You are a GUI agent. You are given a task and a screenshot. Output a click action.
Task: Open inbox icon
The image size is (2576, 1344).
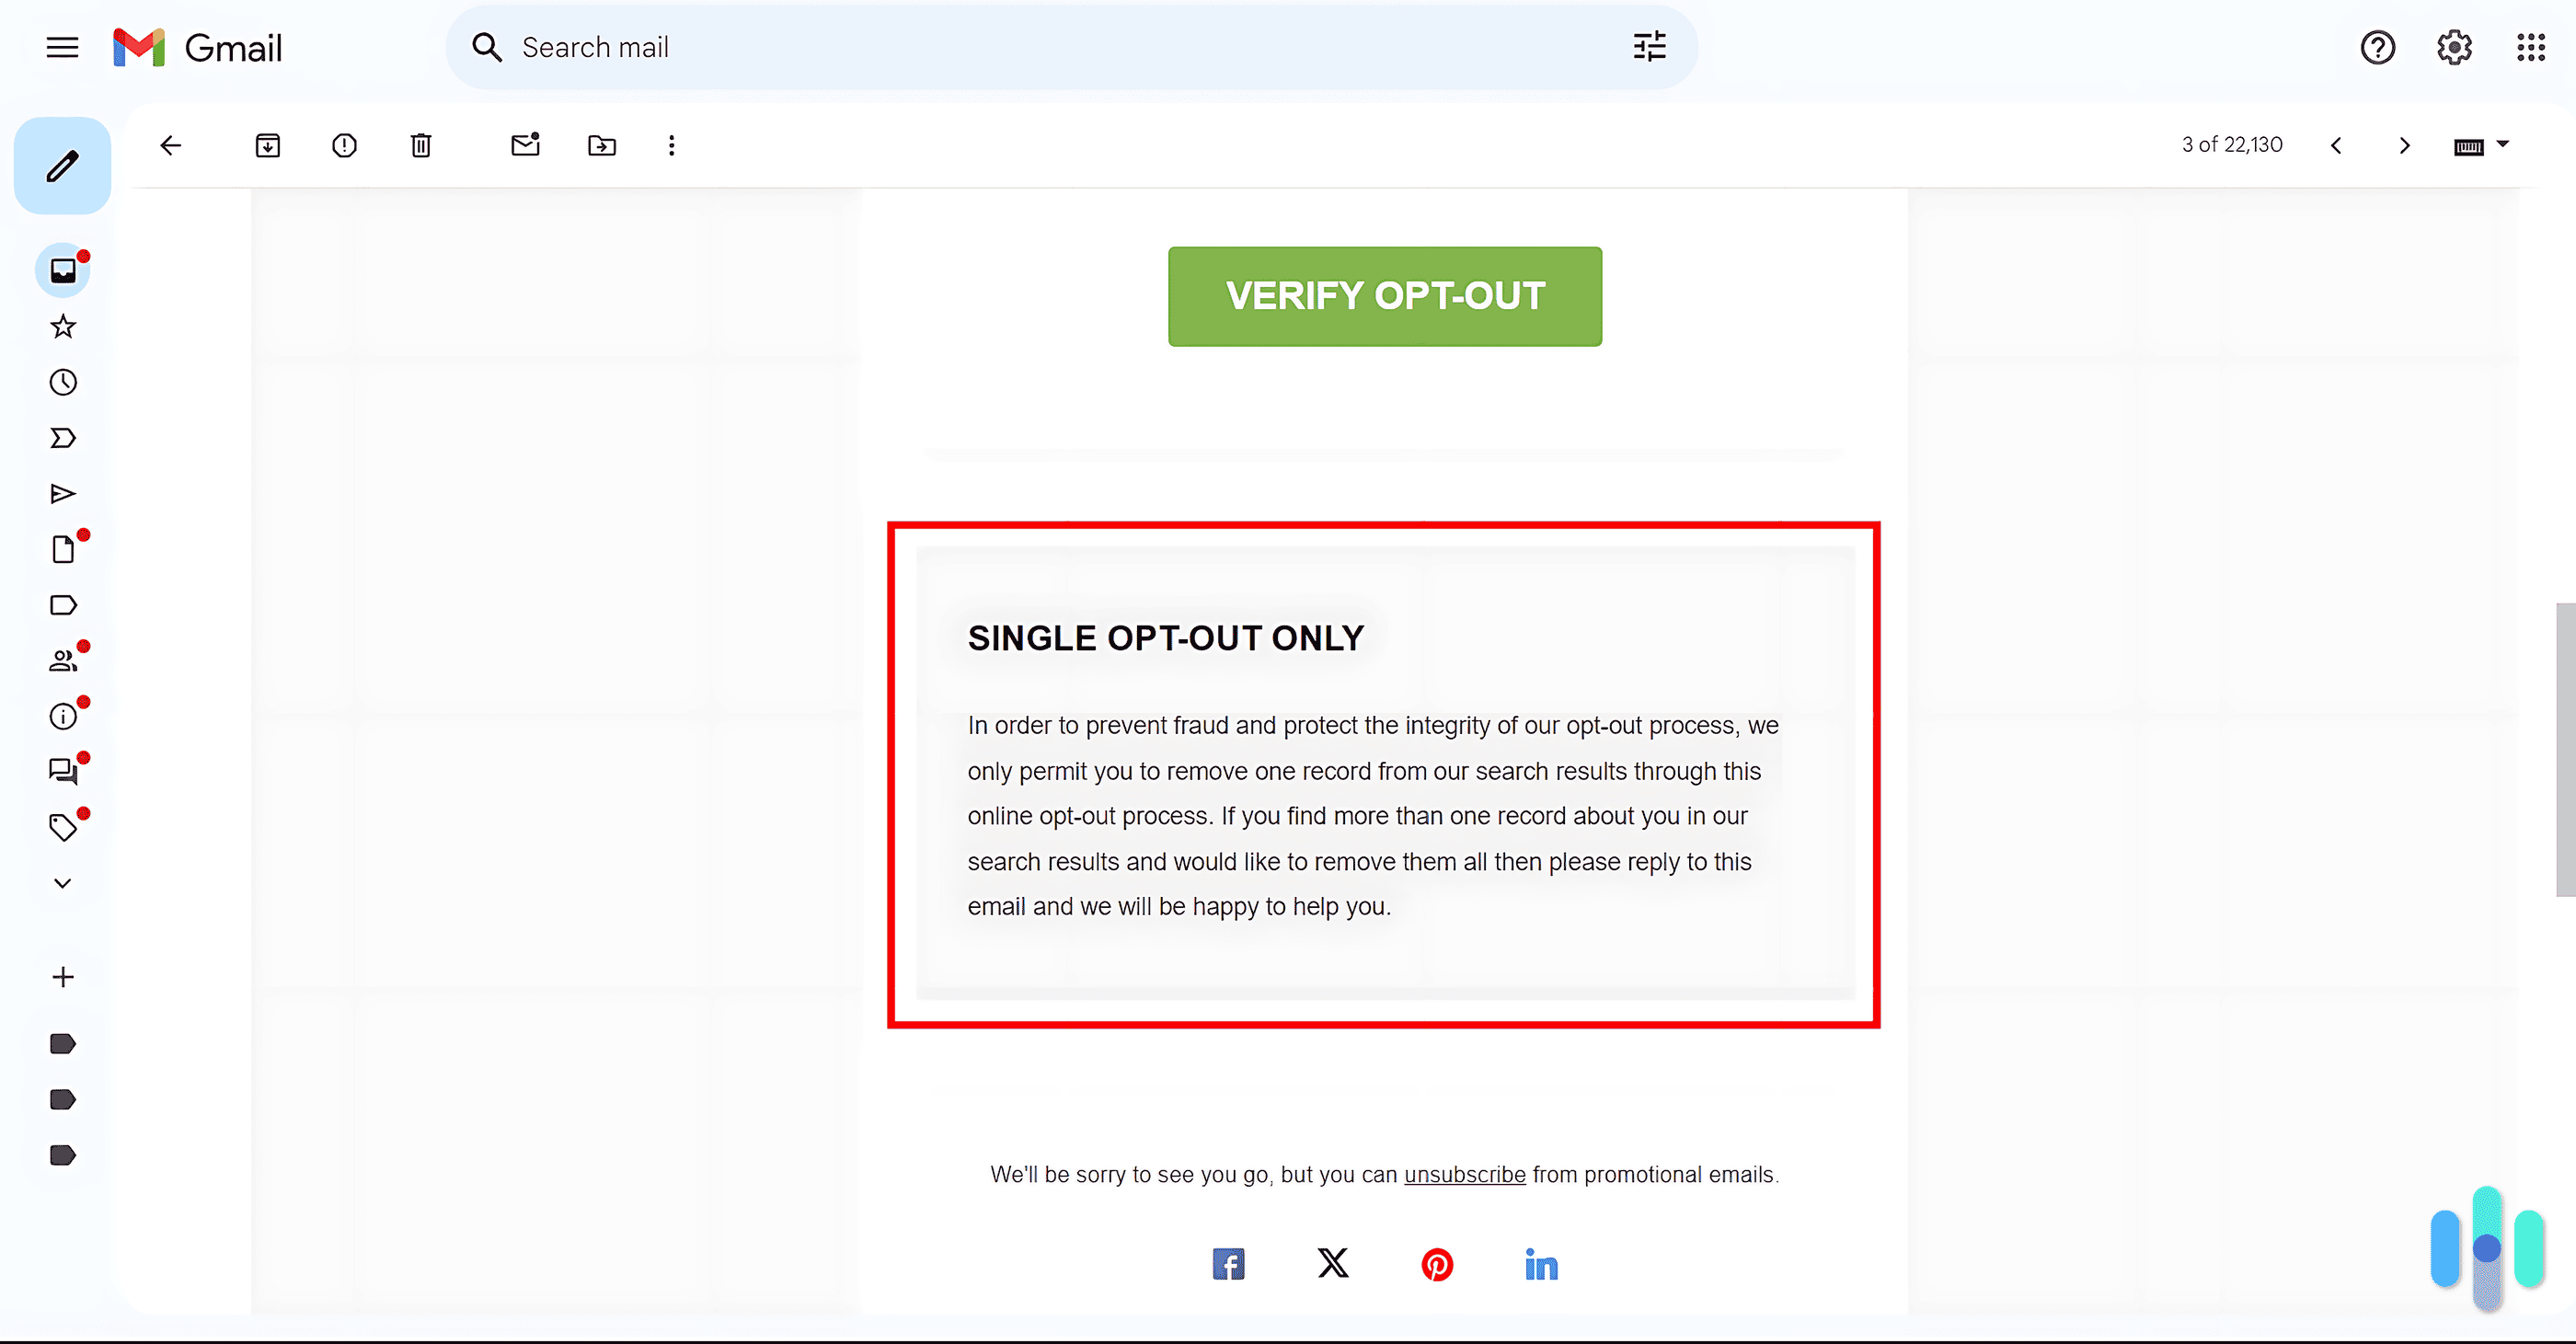point(63,270)
